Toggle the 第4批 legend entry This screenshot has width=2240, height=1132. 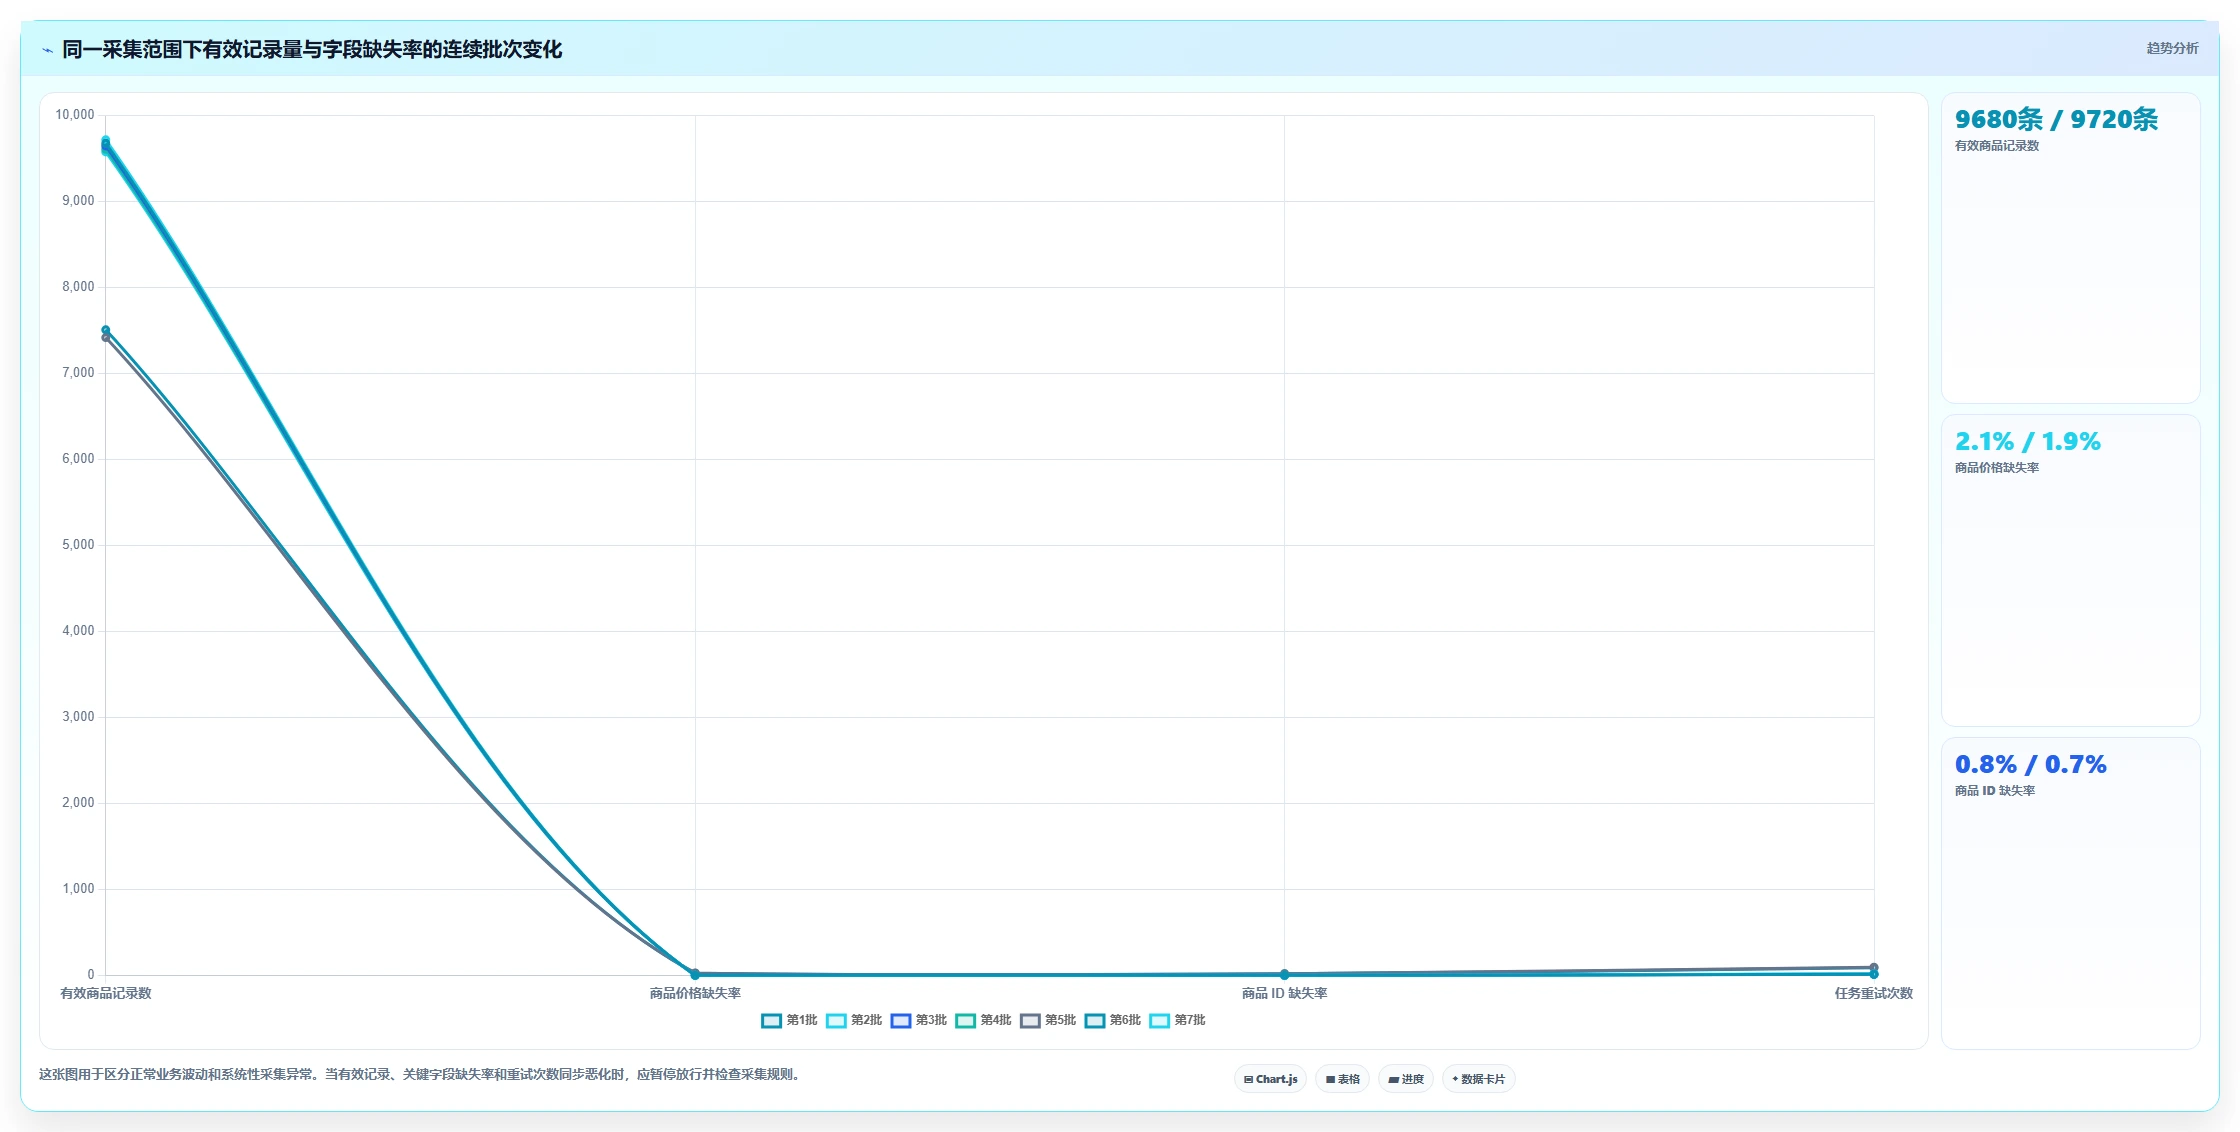pyautogui.click(x=983, y=1020)
